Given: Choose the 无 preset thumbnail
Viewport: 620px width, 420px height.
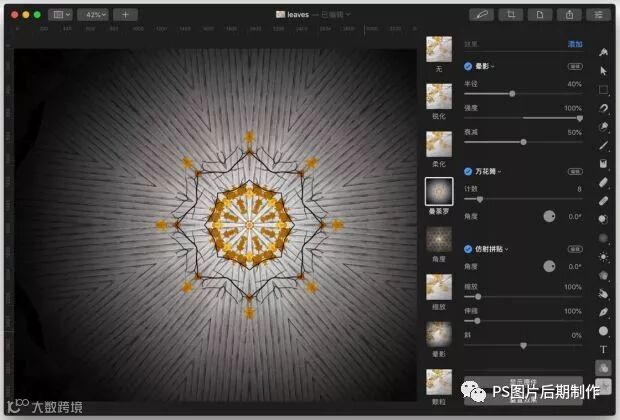Looking at the screenshot, I should click(439, 49).
